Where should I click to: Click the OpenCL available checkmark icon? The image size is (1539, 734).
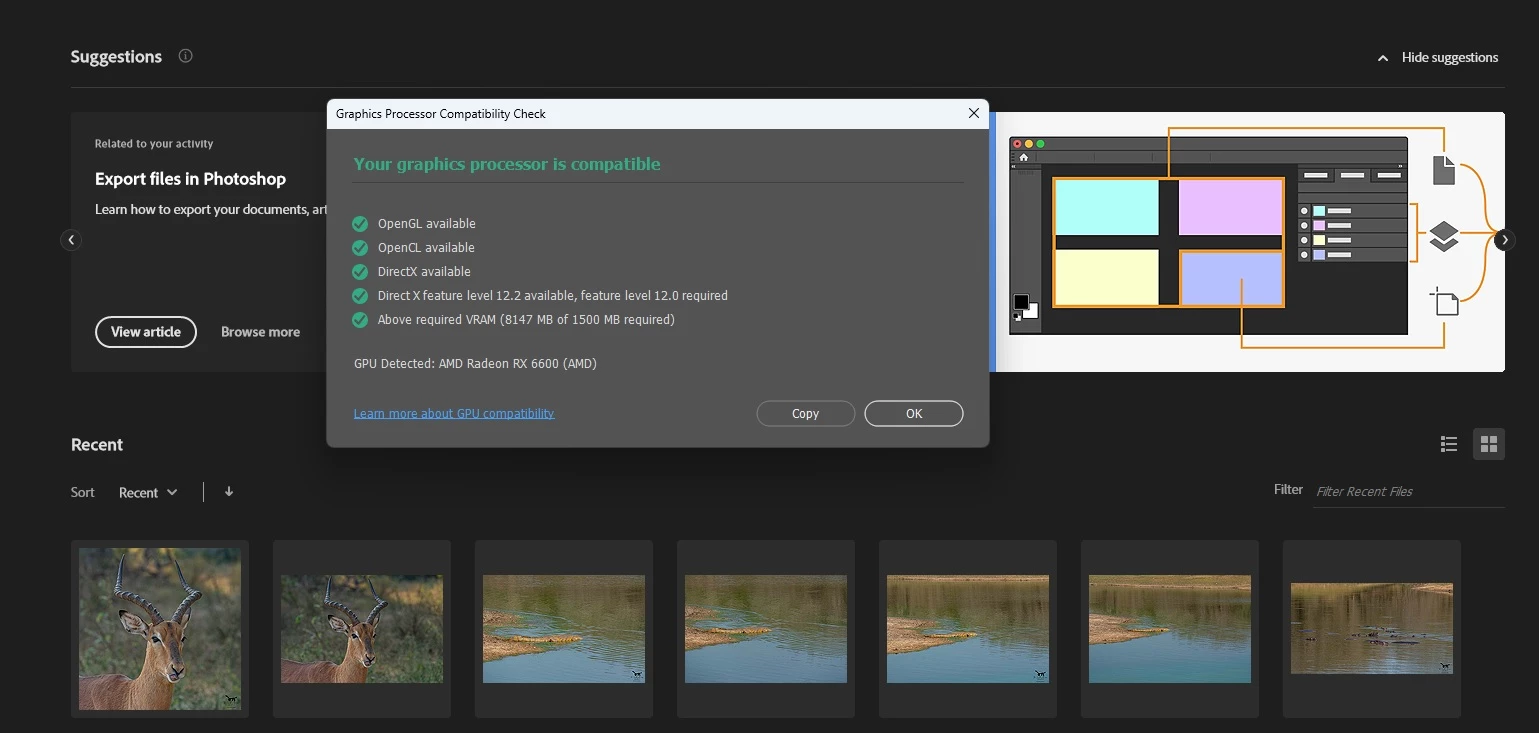(x=360, y=248)
